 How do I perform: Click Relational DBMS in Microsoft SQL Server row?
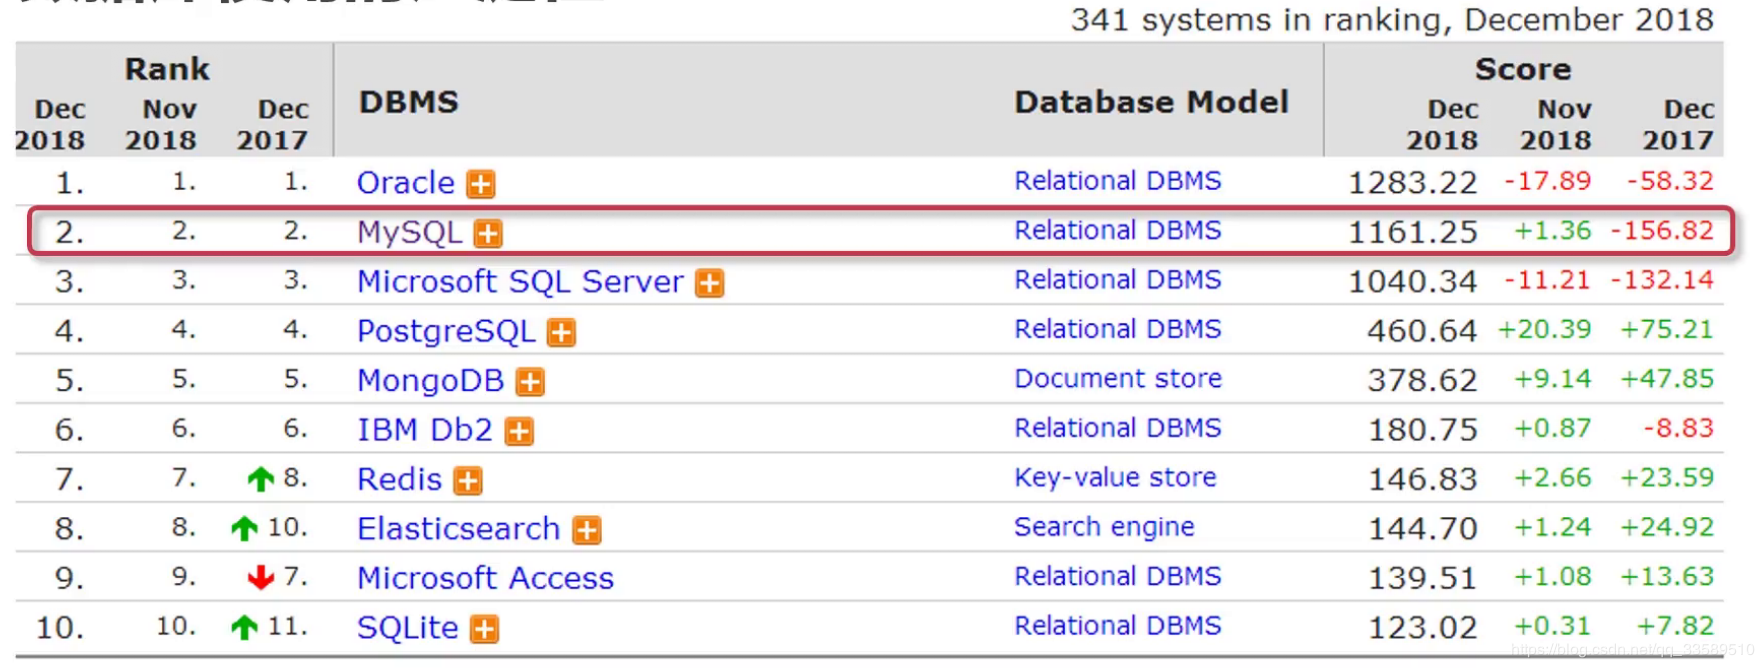(1118, 280)
